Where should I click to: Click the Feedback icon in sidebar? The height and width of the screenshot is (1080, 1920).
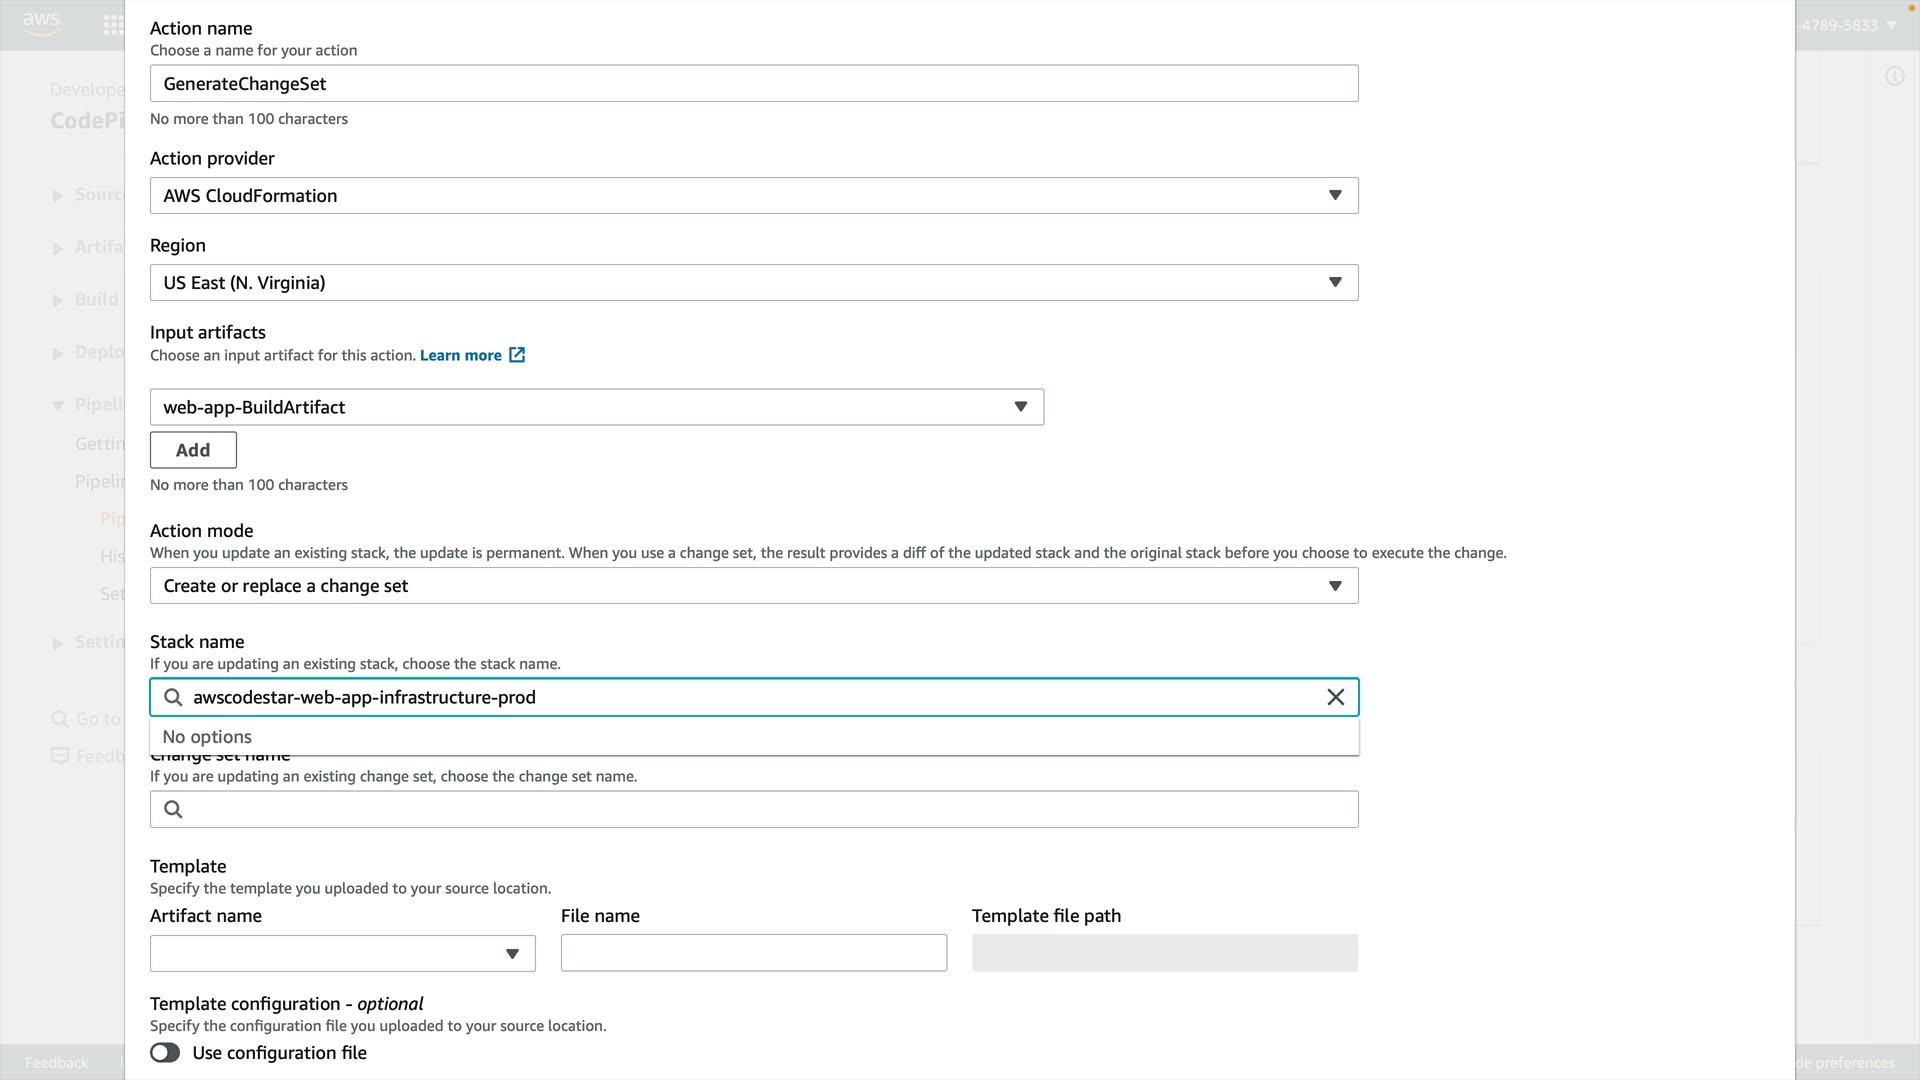pos(60,756)
